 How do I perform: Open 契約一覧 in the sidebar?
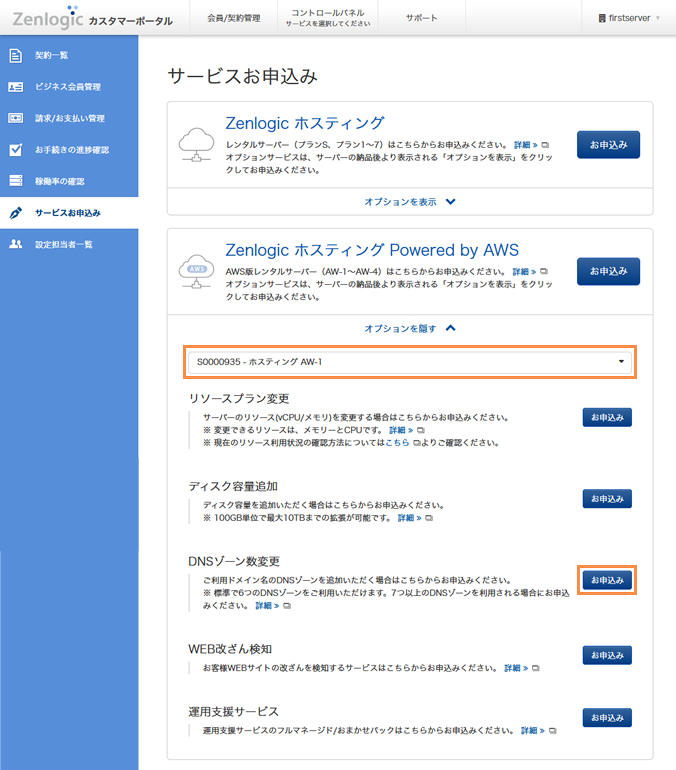click(x=69, y=55)
